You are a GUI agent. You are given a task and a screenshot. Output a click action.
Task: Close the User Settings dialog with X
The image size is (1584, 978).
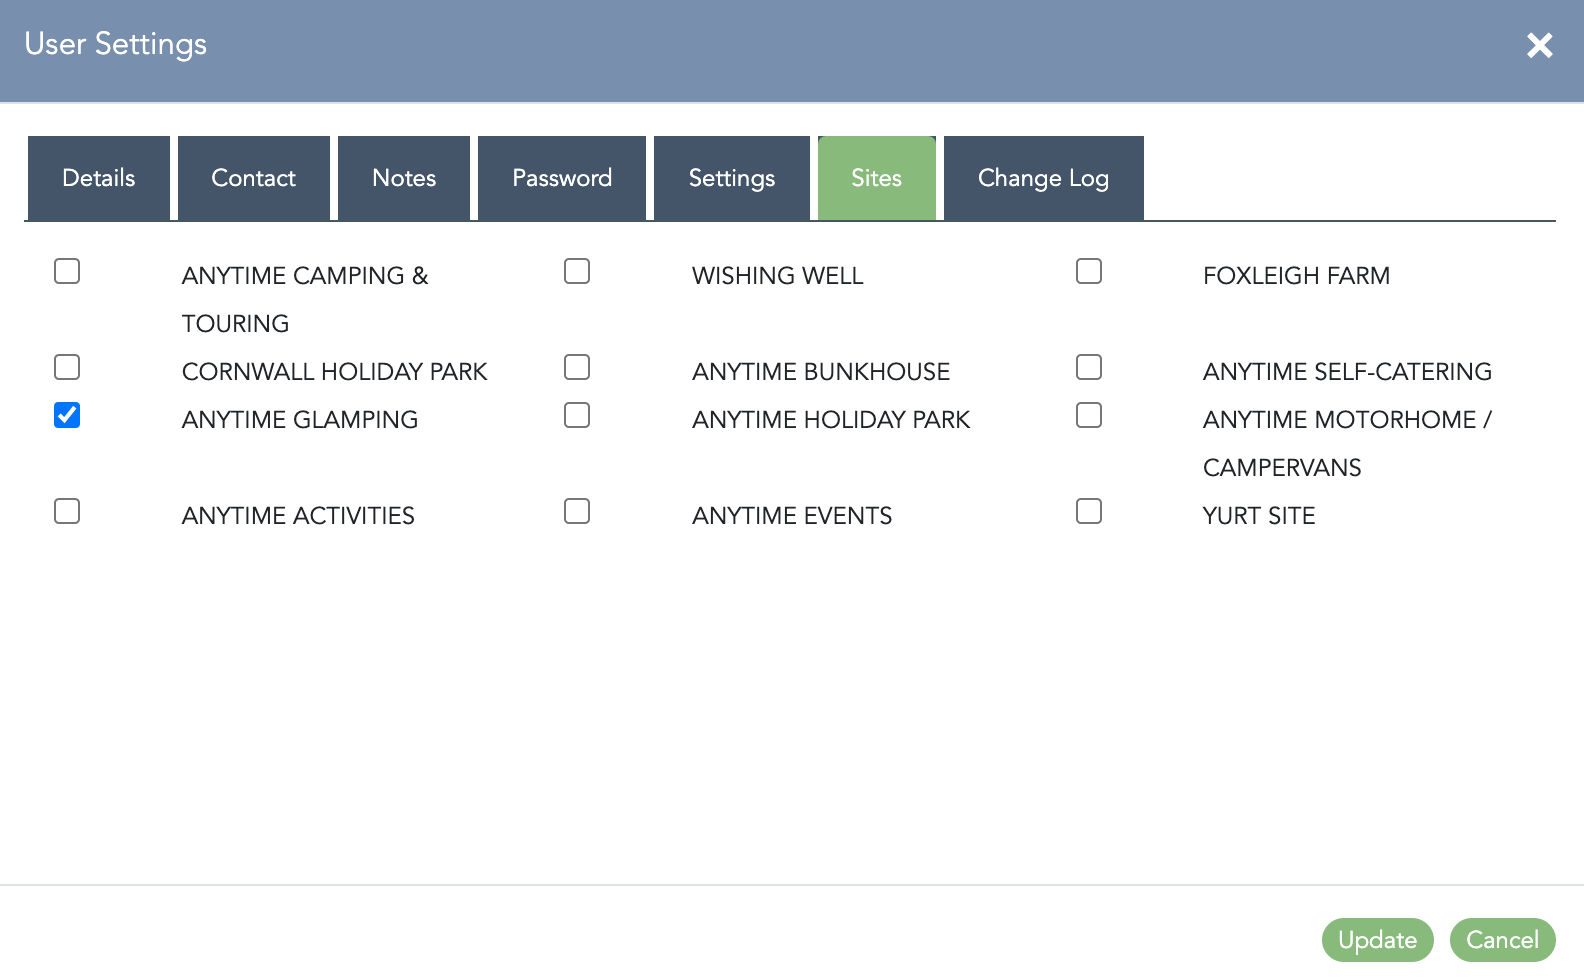pos(1540,45)
